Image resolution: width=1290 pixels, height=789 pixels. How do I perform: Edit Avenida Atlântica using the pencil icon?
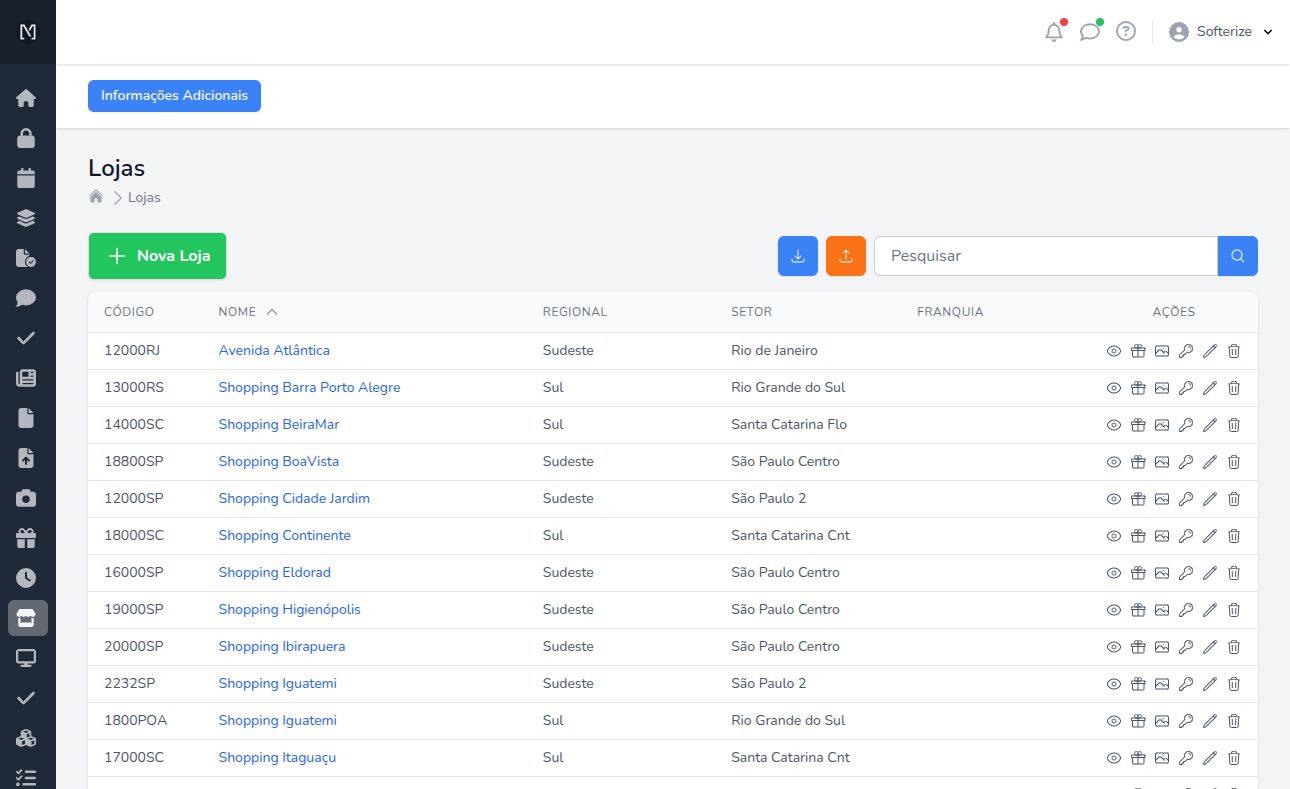coord(1209,351)
